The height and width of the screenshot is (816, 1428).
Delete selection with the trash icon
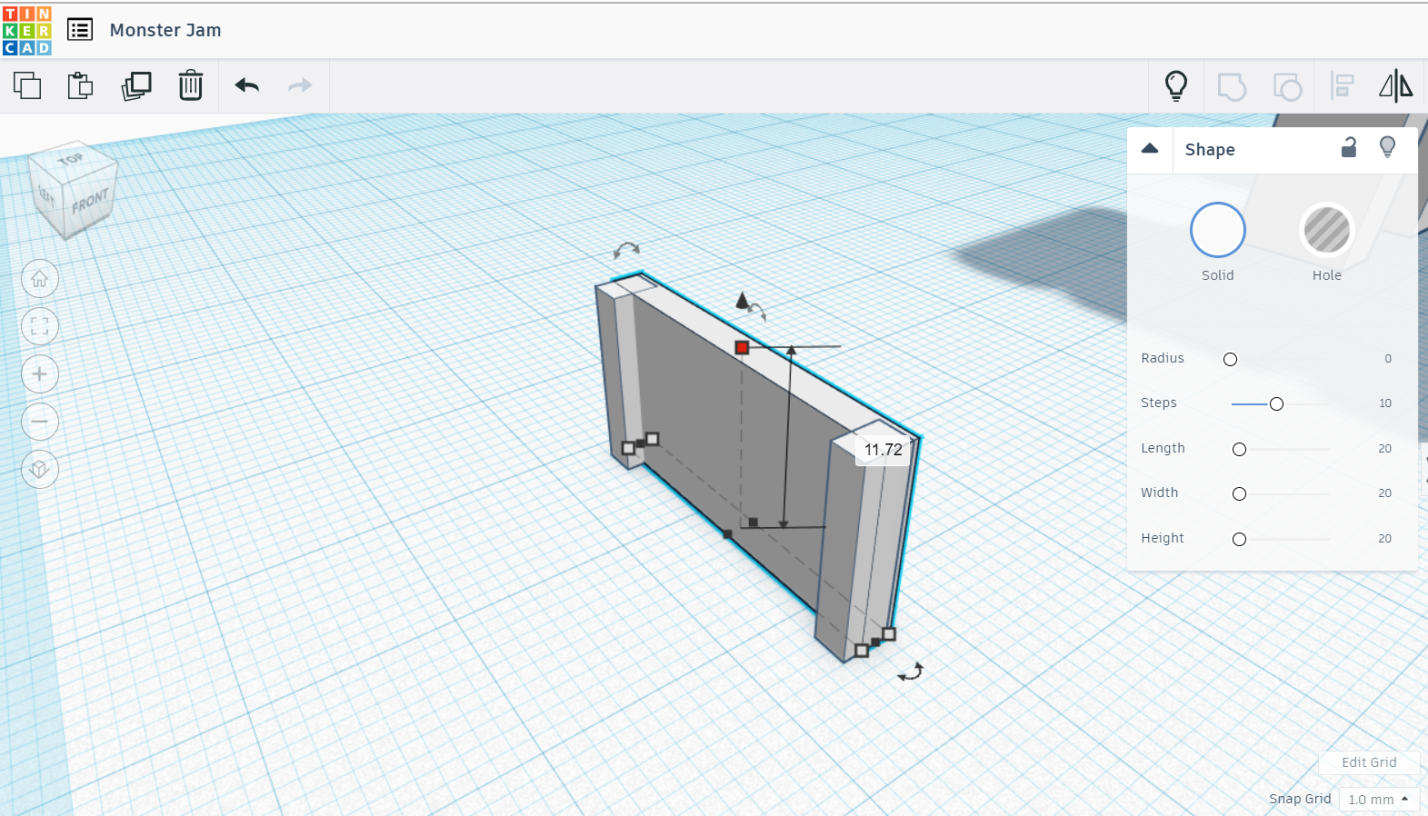tap(190, 86)
